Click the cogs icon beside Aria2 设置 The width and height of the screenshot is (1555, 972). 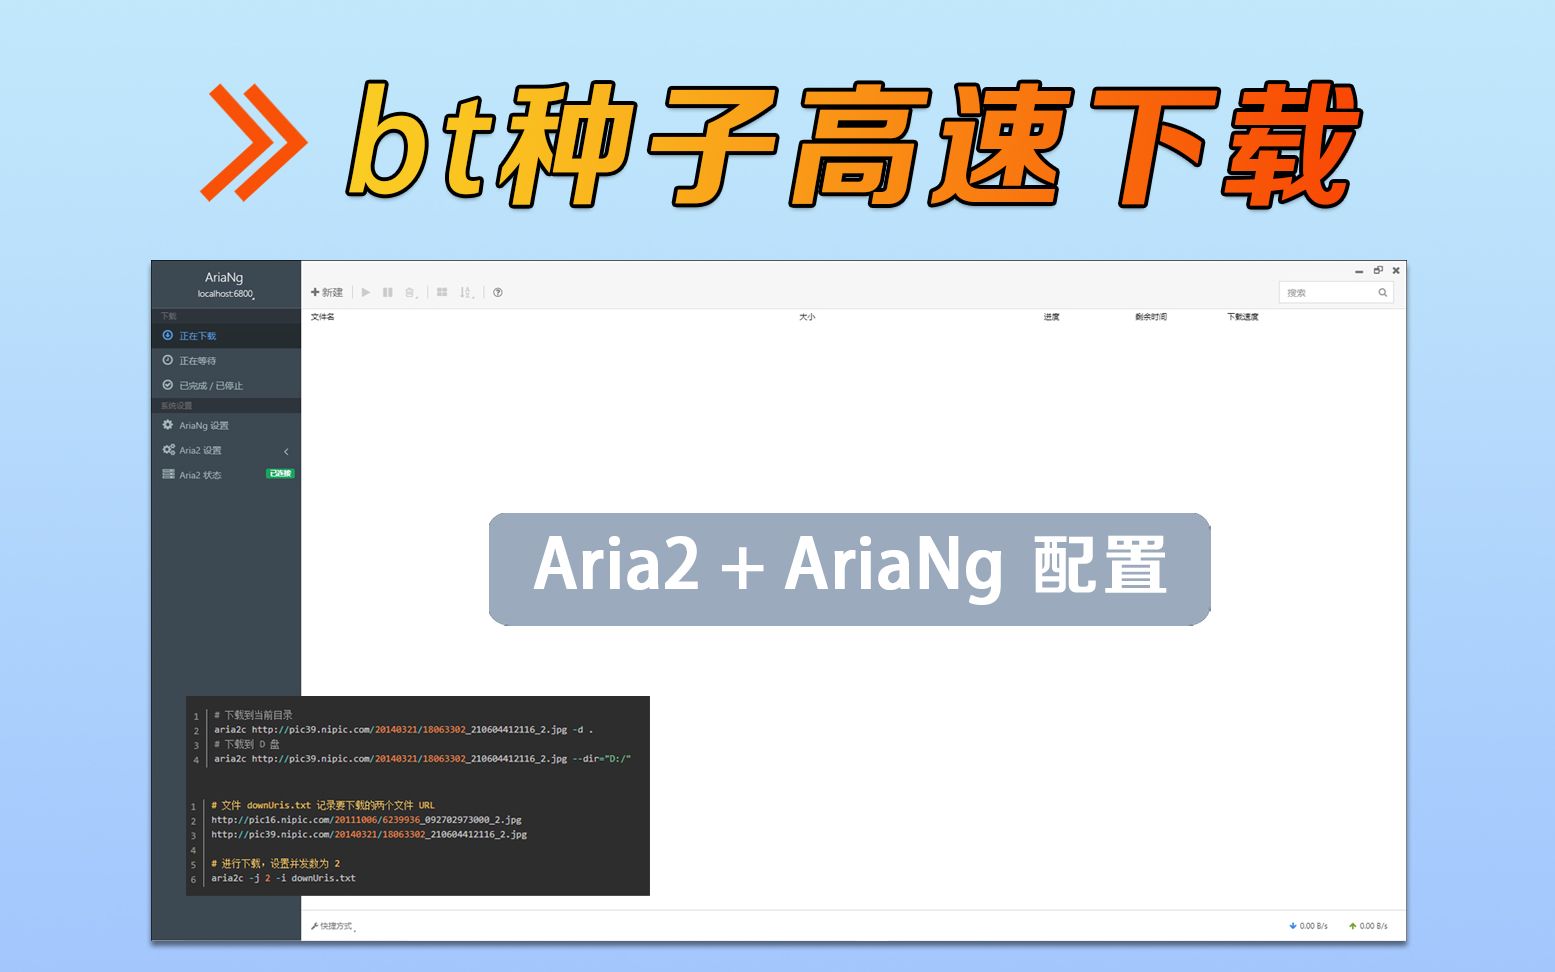[169, 450]
